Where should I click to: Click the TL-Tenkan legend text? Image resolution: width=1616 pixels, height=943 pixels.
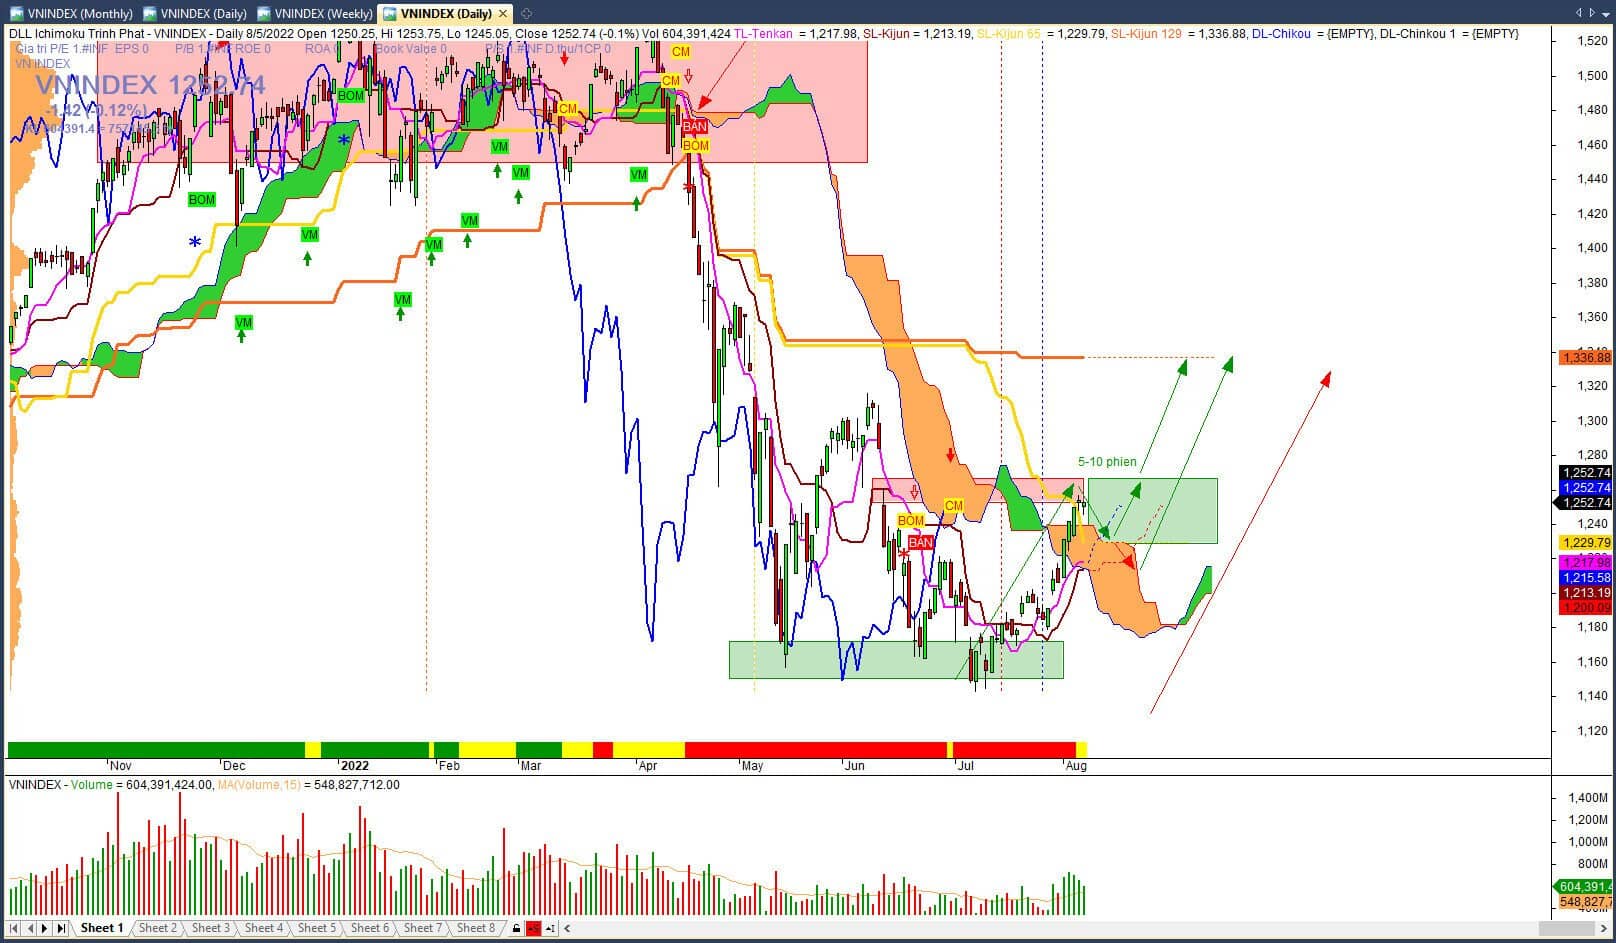[763, 34]
